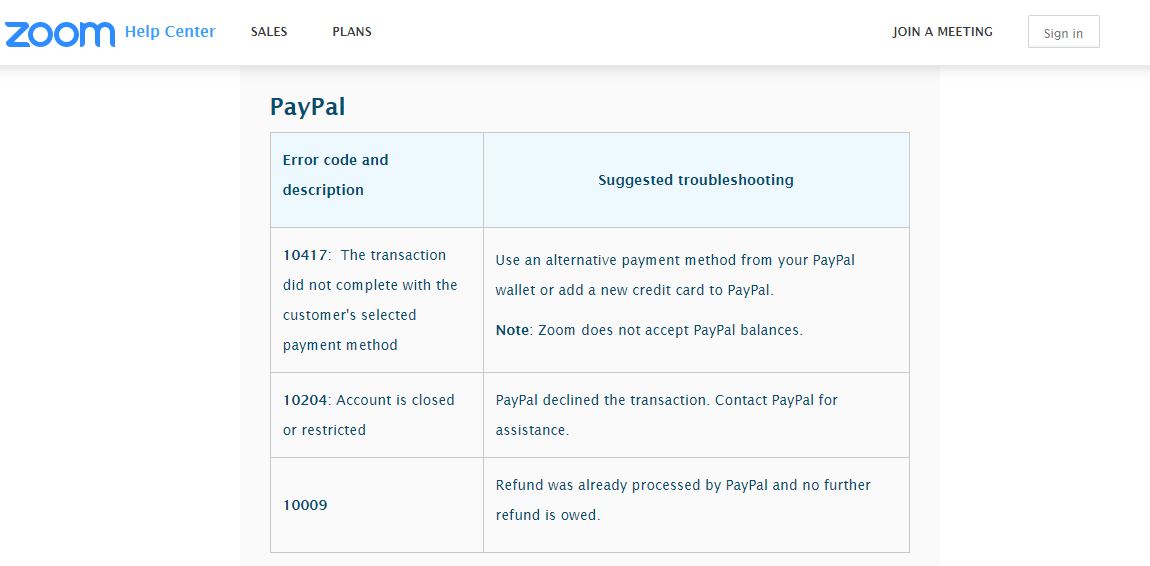Click the 'Error code and description' column header
Screen dimensions: 1150x566
[x=335, y=175]
